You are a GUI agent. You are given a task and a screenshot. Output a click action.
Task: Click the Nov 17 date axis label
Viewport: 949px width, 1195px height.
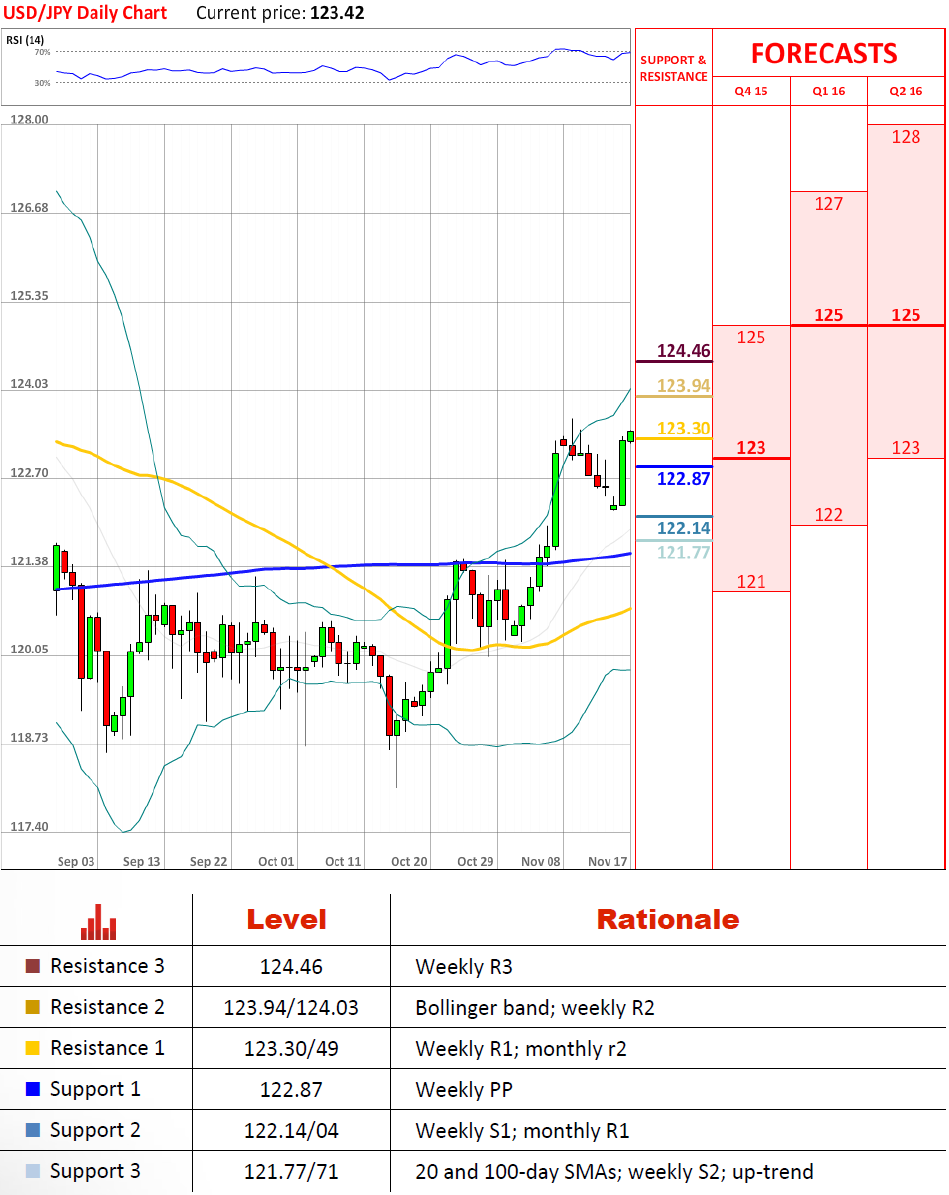[x=608, y=861]
